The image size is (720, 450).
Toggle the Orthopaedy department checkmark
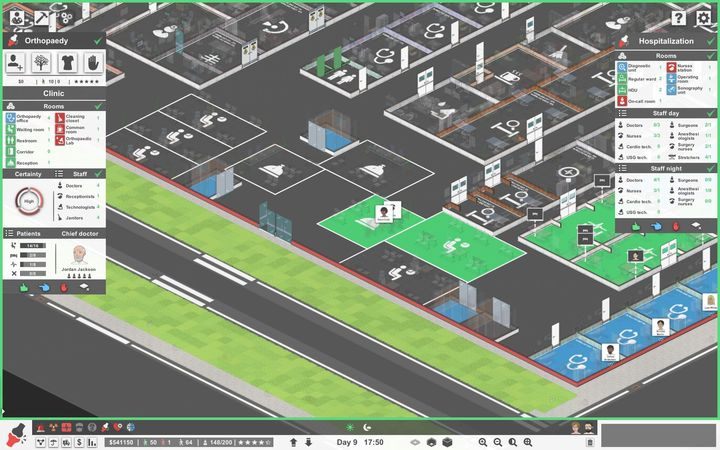coord(96,41)
